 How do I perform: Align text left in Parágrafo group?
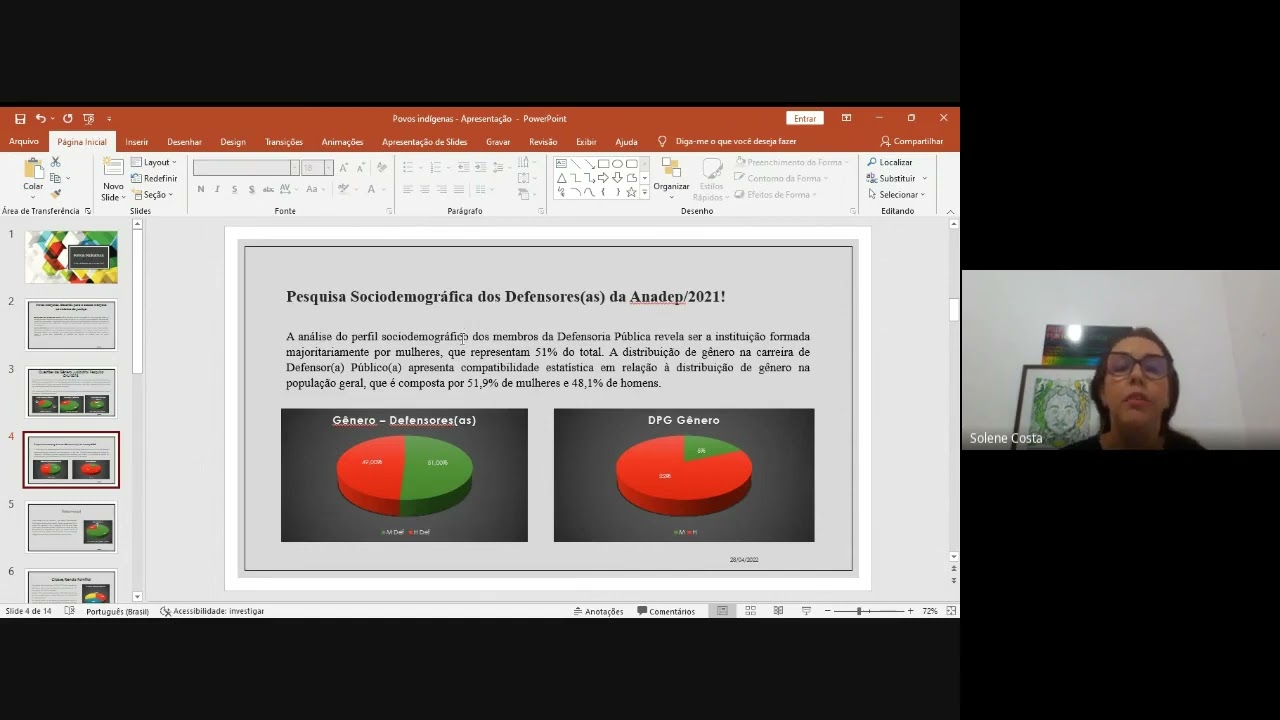[x=407, y=189]
